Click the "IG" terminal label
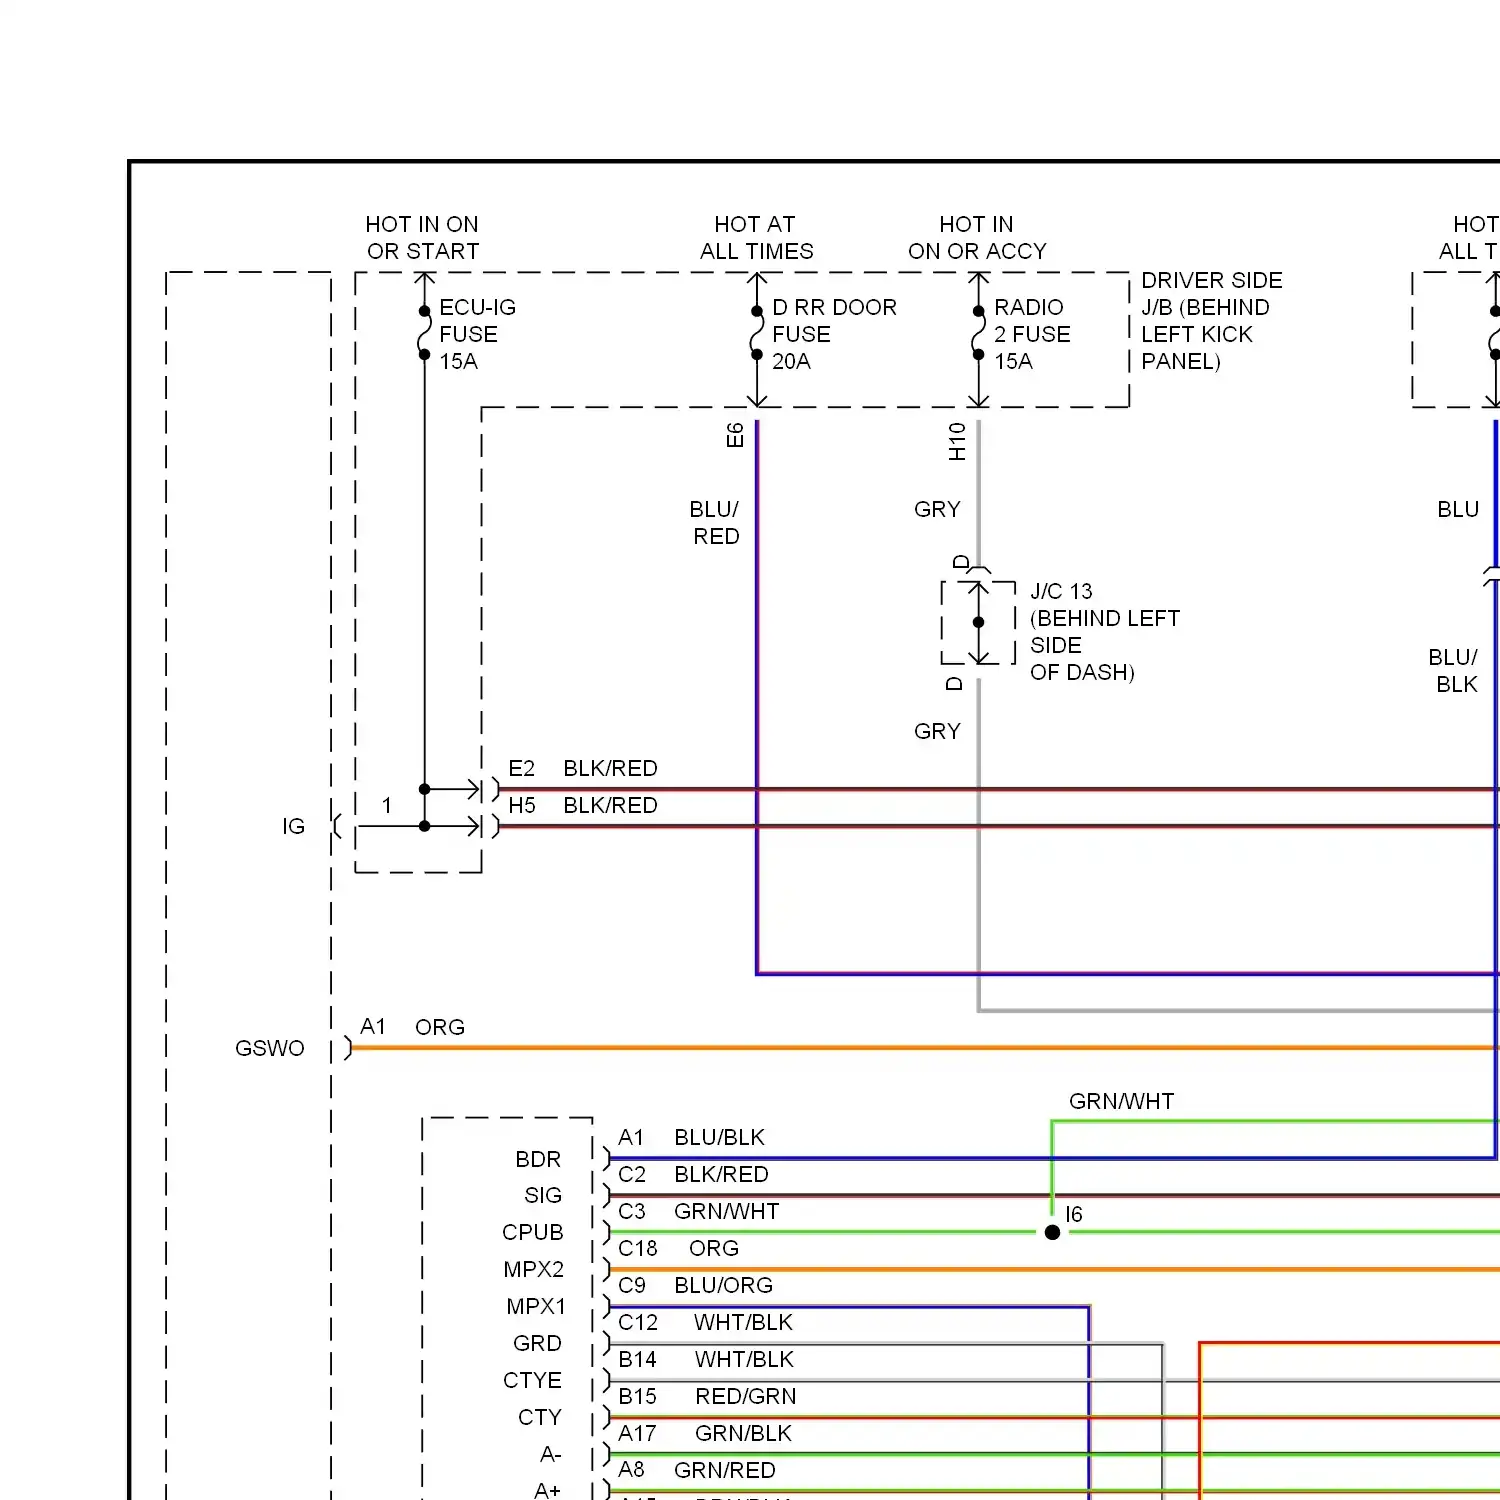Image resolution: width=1500 pixels, height=1500 pixels. [293, 827]
